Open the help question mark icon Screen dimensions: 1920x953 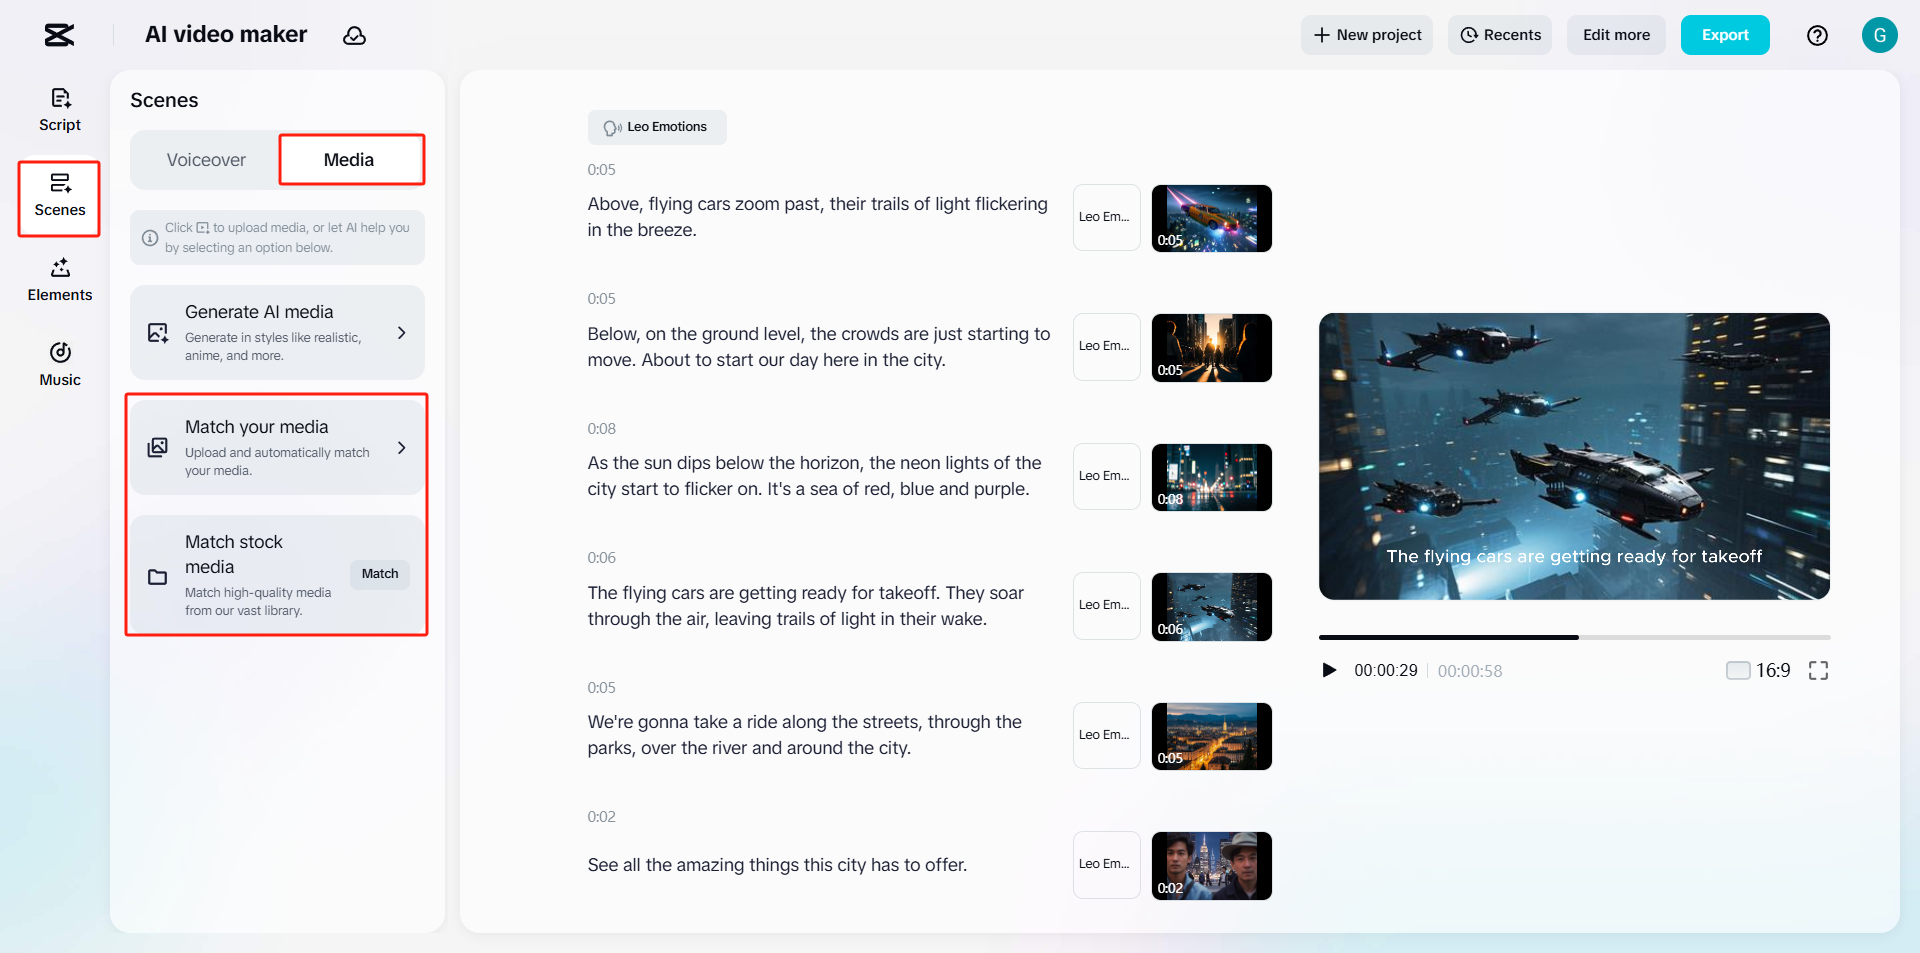pyautogui.click(x=1817, y=36)
